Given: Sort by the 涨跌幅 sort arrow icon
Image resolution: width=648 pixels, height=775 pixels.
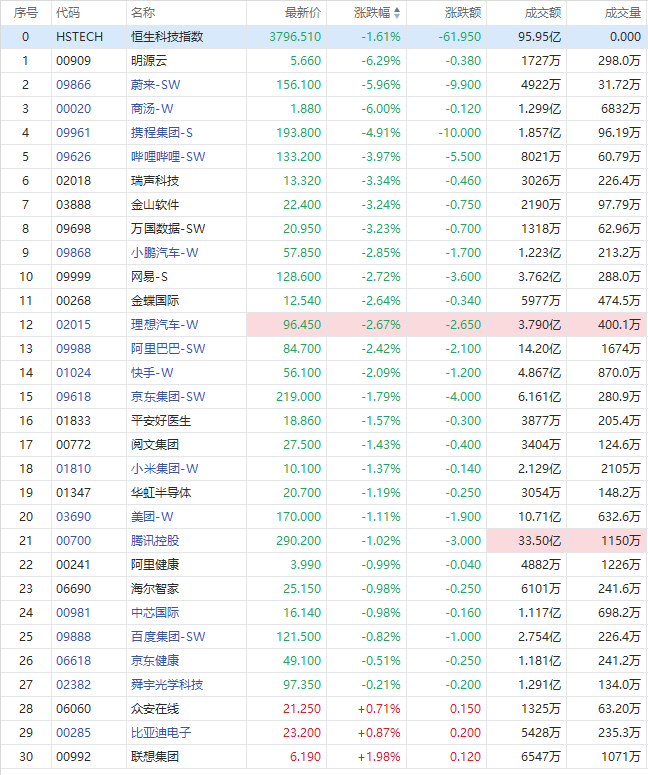Looking at the screenshot, I should [397, 13].
